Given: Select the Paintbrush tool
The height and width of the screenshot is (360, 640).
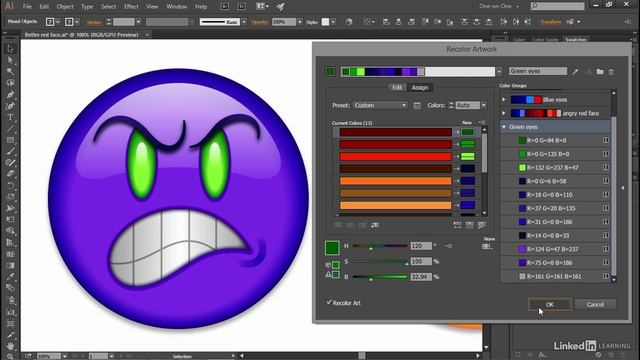Looking at the screenshot, I should [10, 151].
